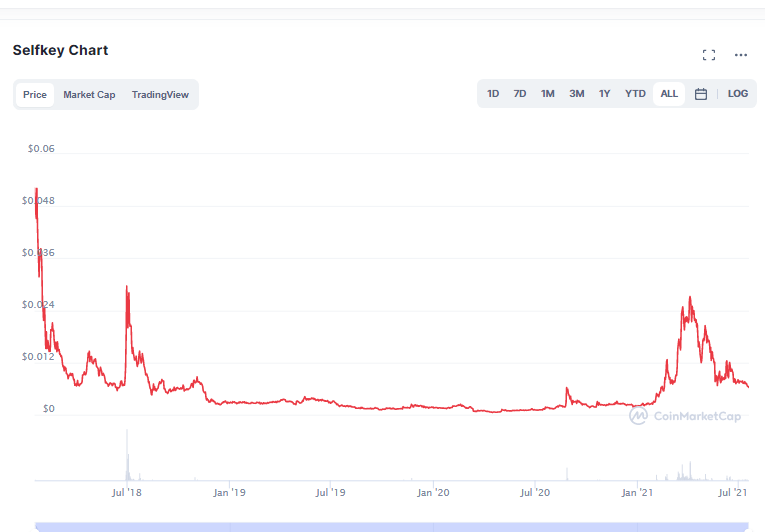Click the Selfkey Chart heading
The image size is (765, 532).
tap(60, 50)
